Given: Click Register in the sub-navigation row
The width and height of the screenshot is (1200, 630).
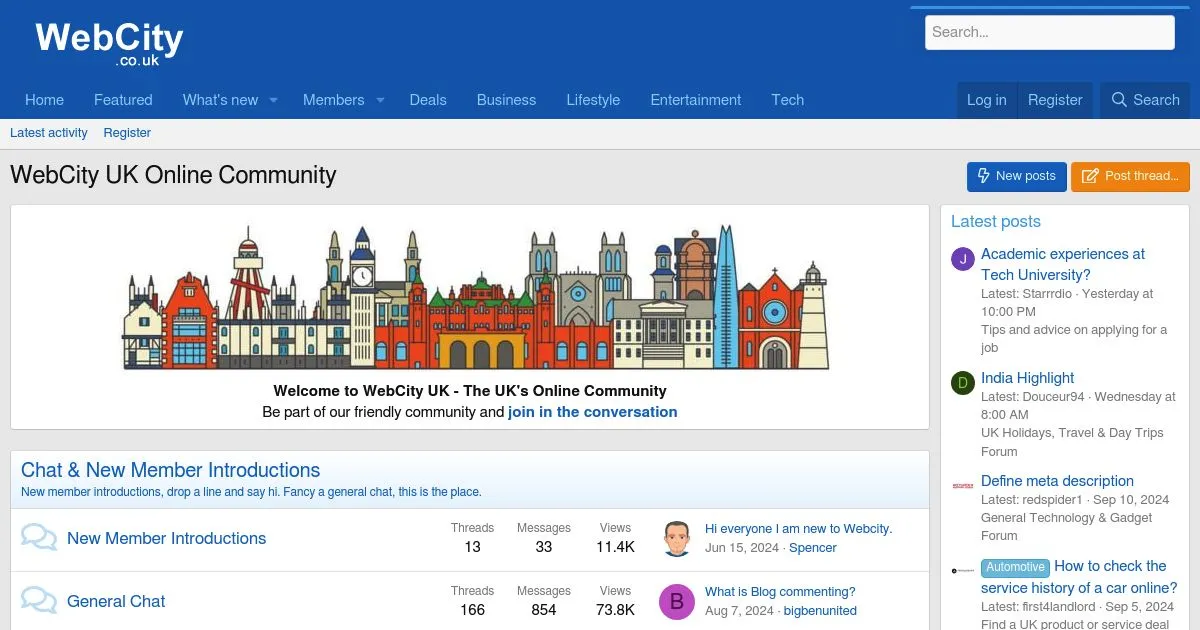Looking at the screenshot, I should [x=127, y=133].
